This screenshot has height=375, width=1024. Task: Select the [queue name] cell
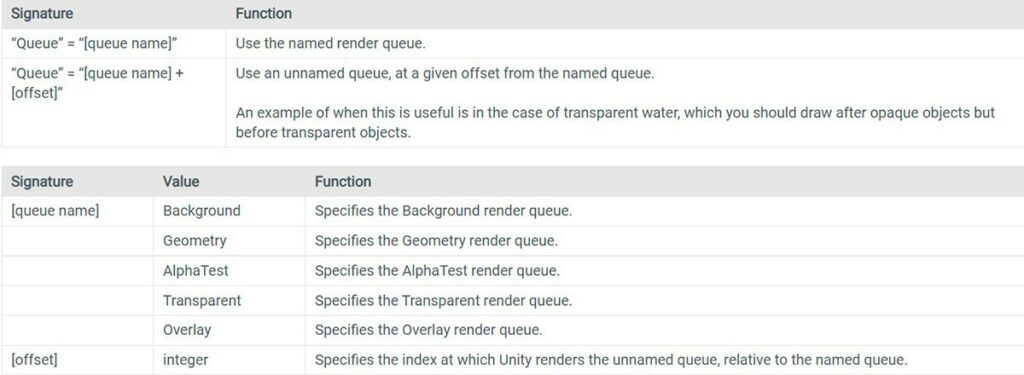click(77, 212)
